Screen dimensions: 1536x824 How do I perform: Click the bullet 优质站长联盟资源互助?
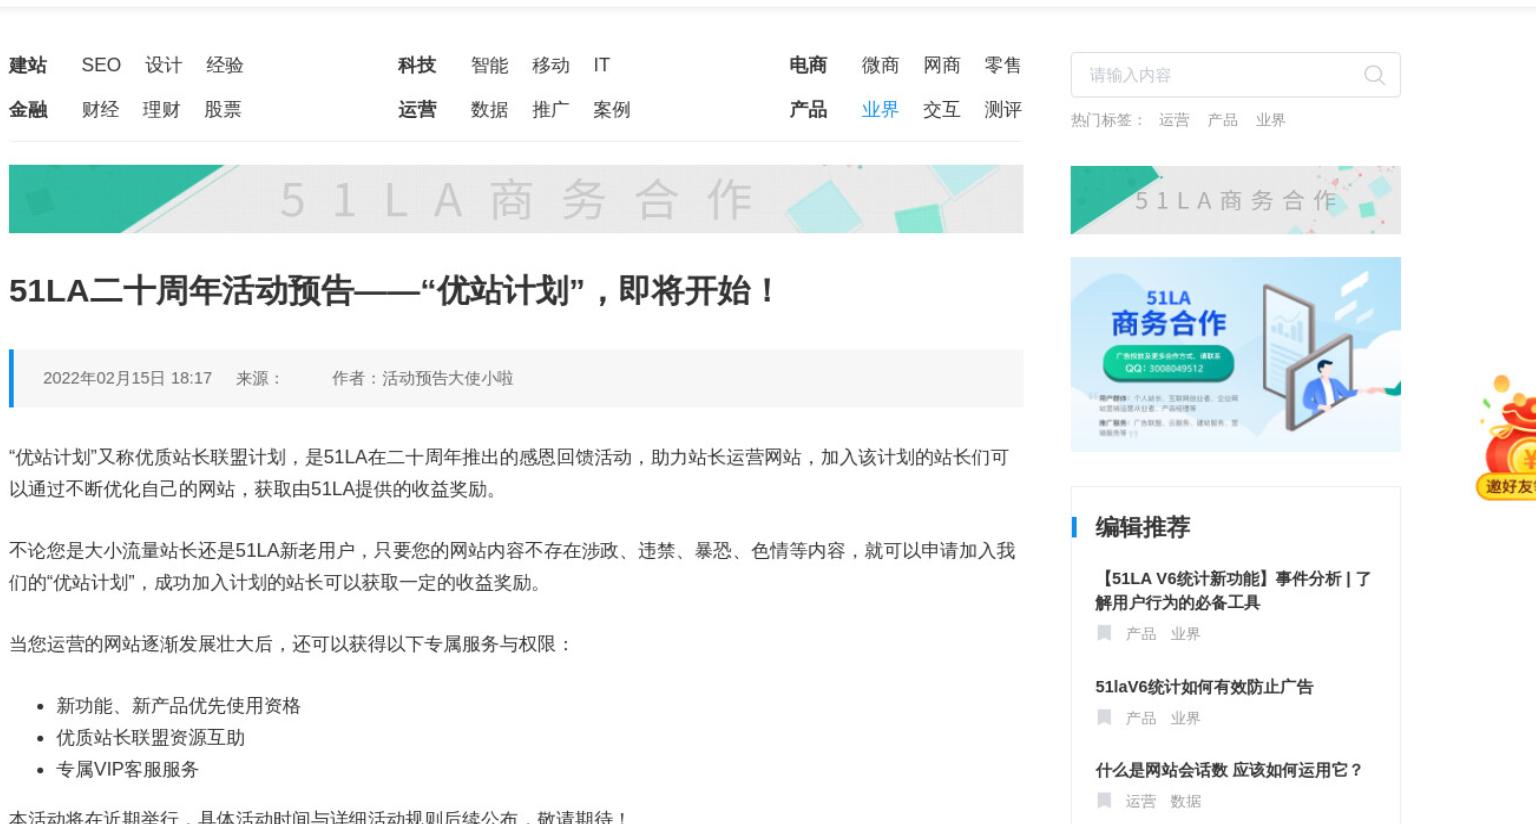[x=150, y=738]
